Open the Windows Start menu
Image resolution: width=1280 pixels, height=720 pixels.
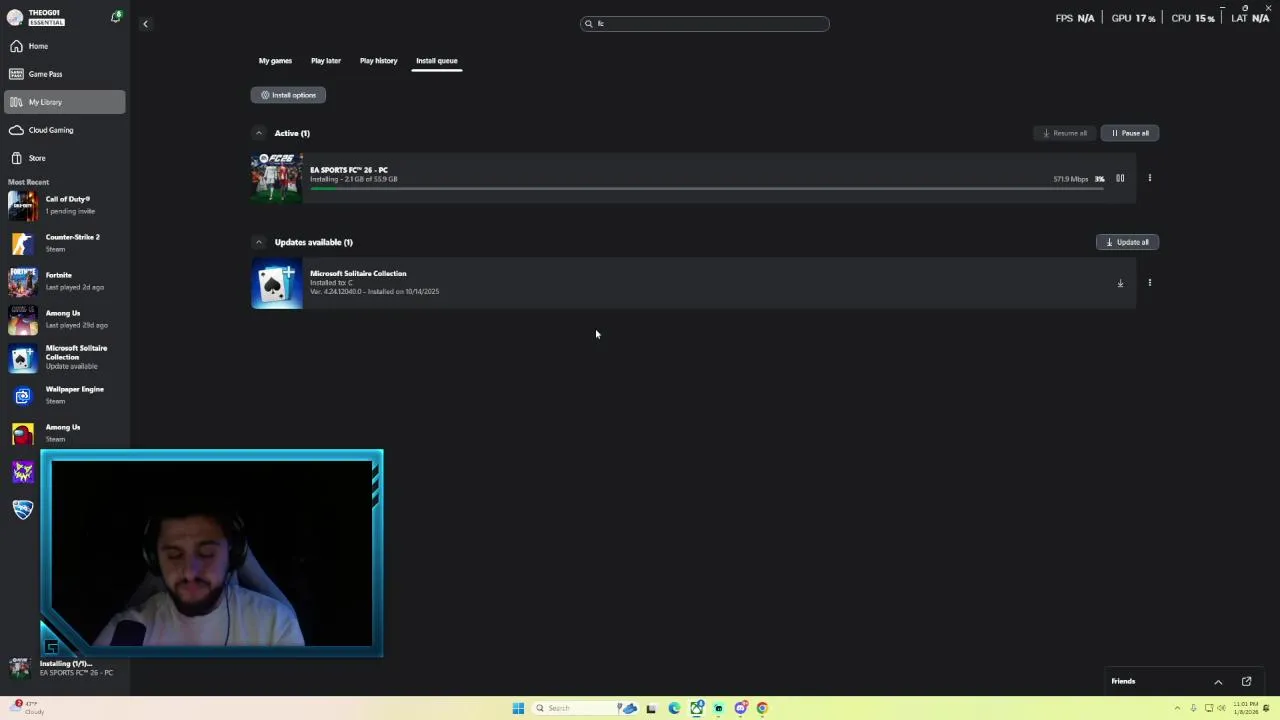518,708
